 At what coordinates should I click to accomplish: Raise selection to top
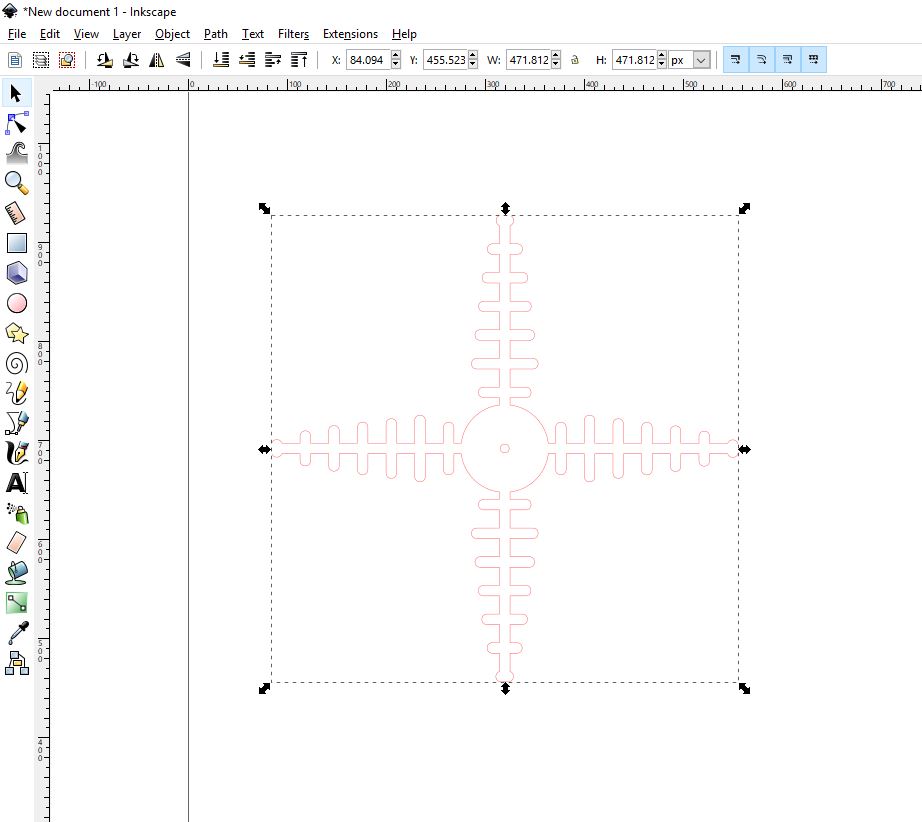point(299,59)
